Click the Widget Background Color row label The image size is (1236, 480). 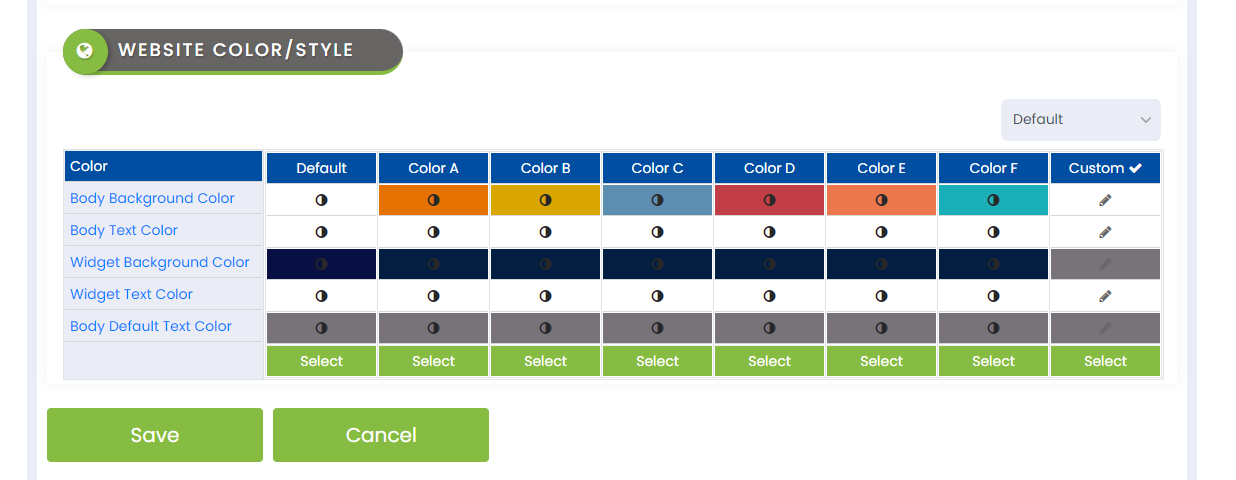click(x=160, y=262)
